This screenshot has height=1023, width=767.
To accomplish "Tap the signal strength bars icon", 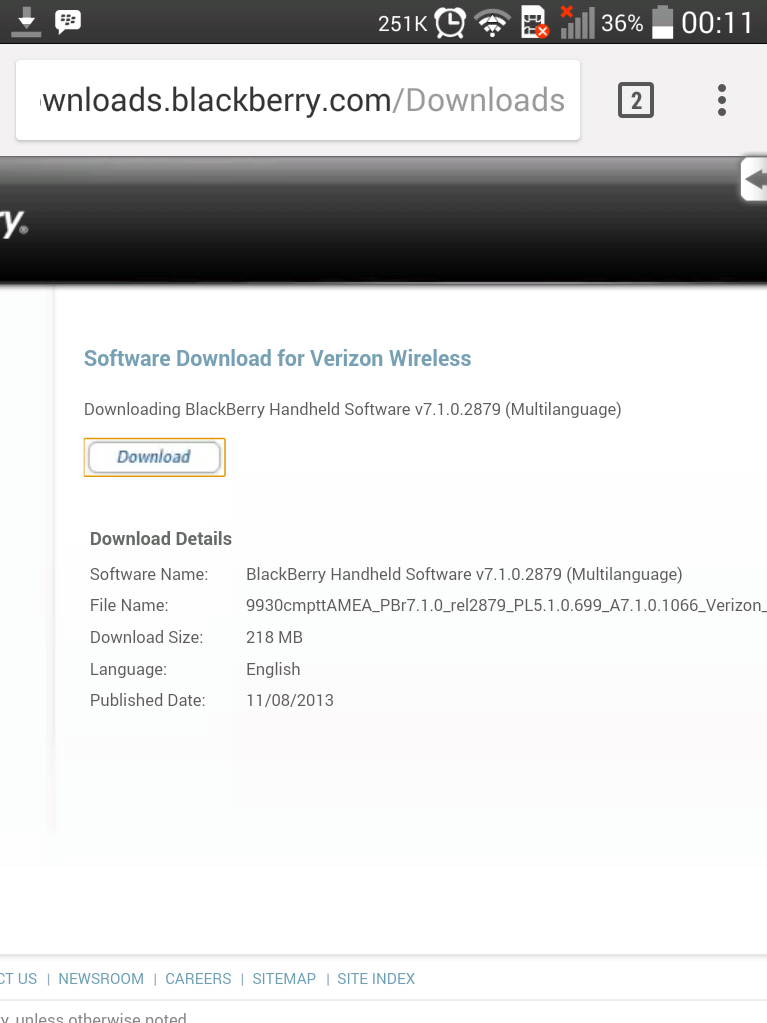I will 577,22.
